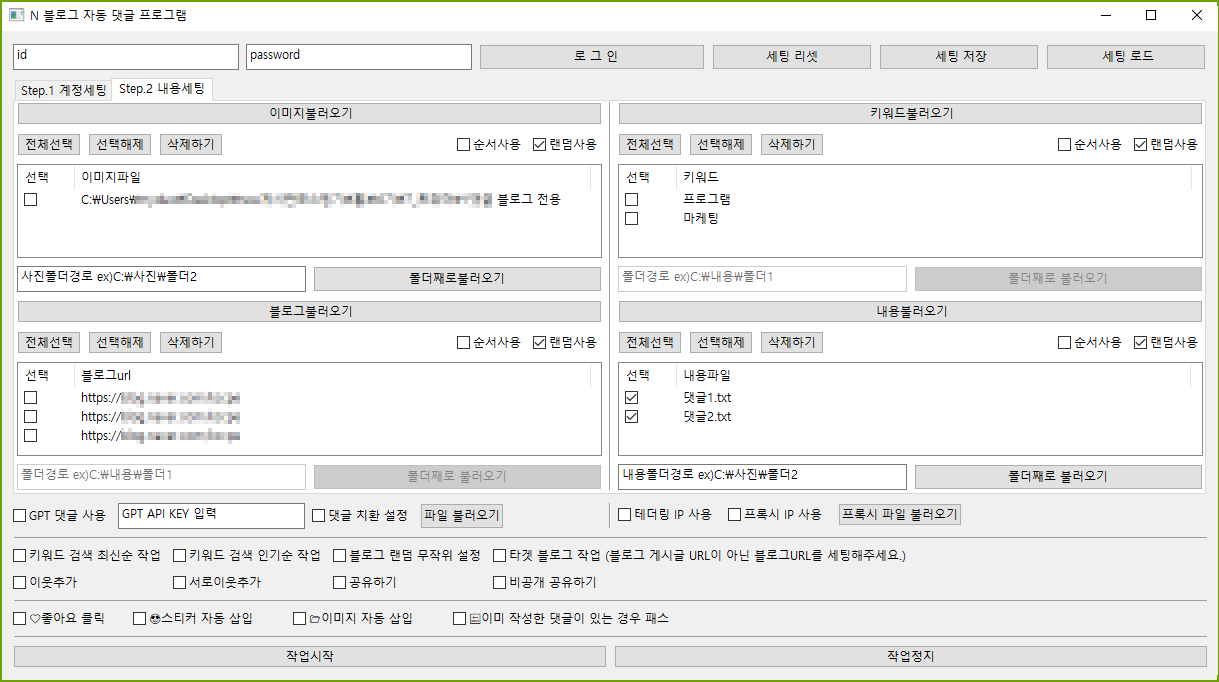Check the 마케팅 keyword row checkbox
1219x682 pixels.
(631, 218)
